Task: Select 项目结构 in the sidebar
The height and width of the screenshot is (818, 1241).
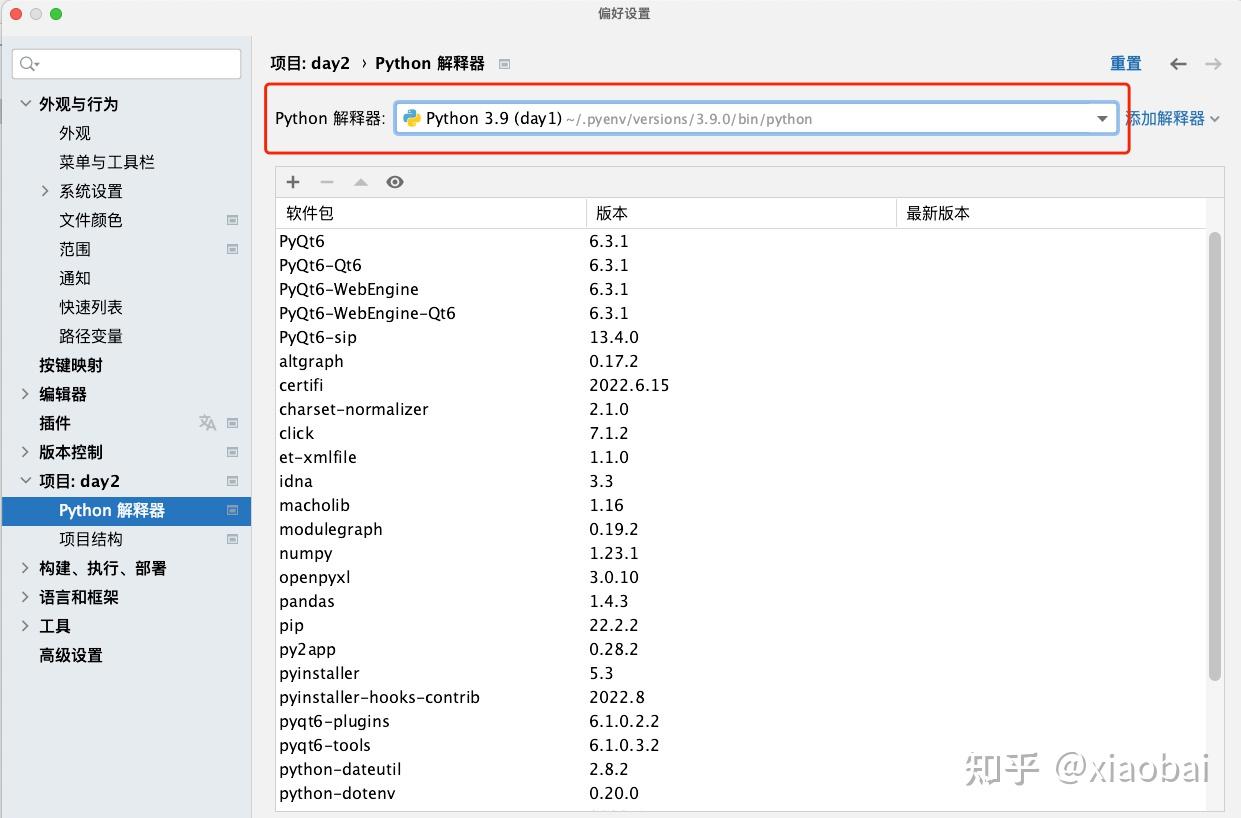Action: point(89,539)
